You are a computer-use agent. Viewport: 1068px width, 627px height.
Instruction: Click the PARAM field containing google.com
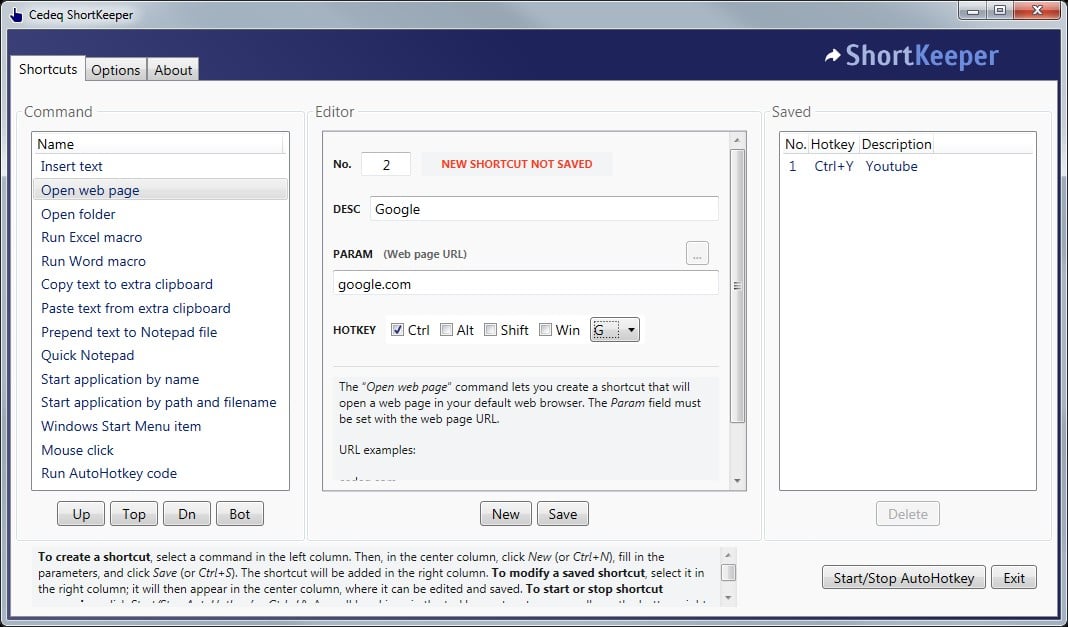pyautogui.click(x=526, y=283)
